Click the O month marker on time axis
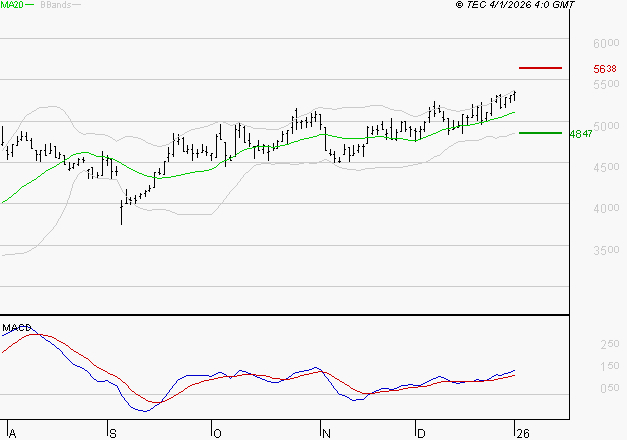 (x=217, y=434)
